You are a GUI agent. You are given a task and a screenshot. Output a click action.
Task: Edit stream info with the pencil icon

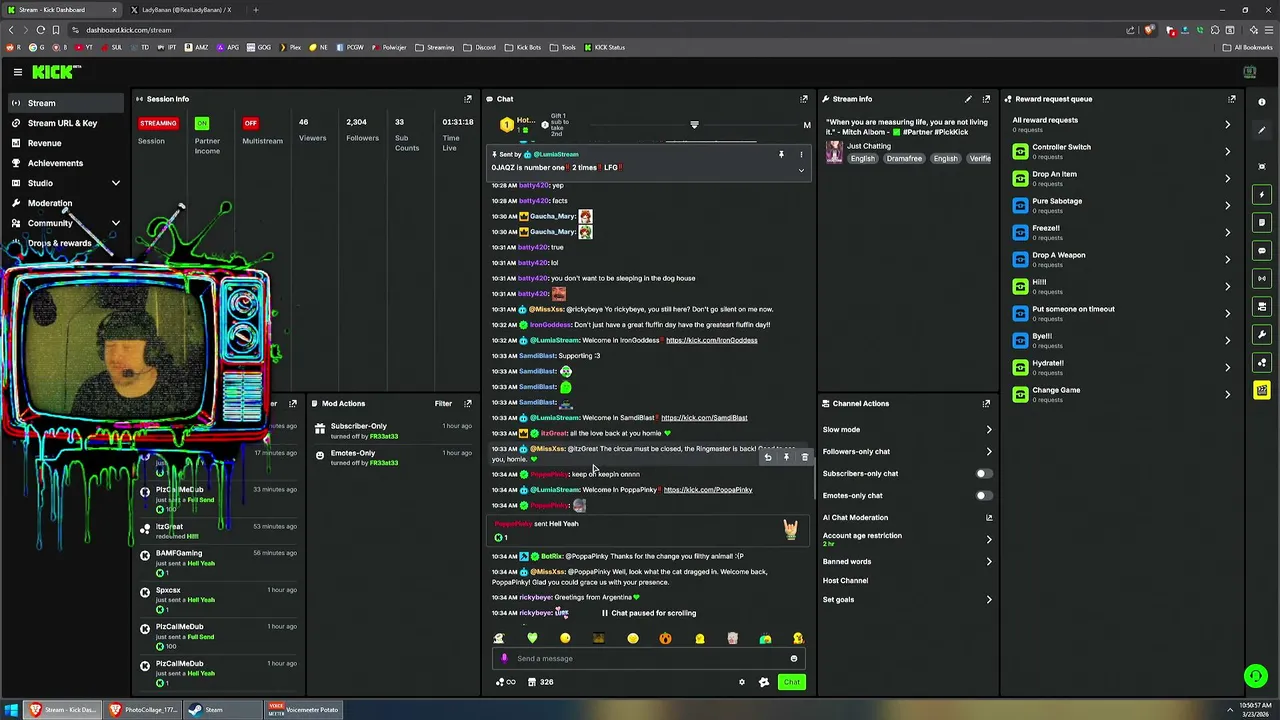coord(968,99)
